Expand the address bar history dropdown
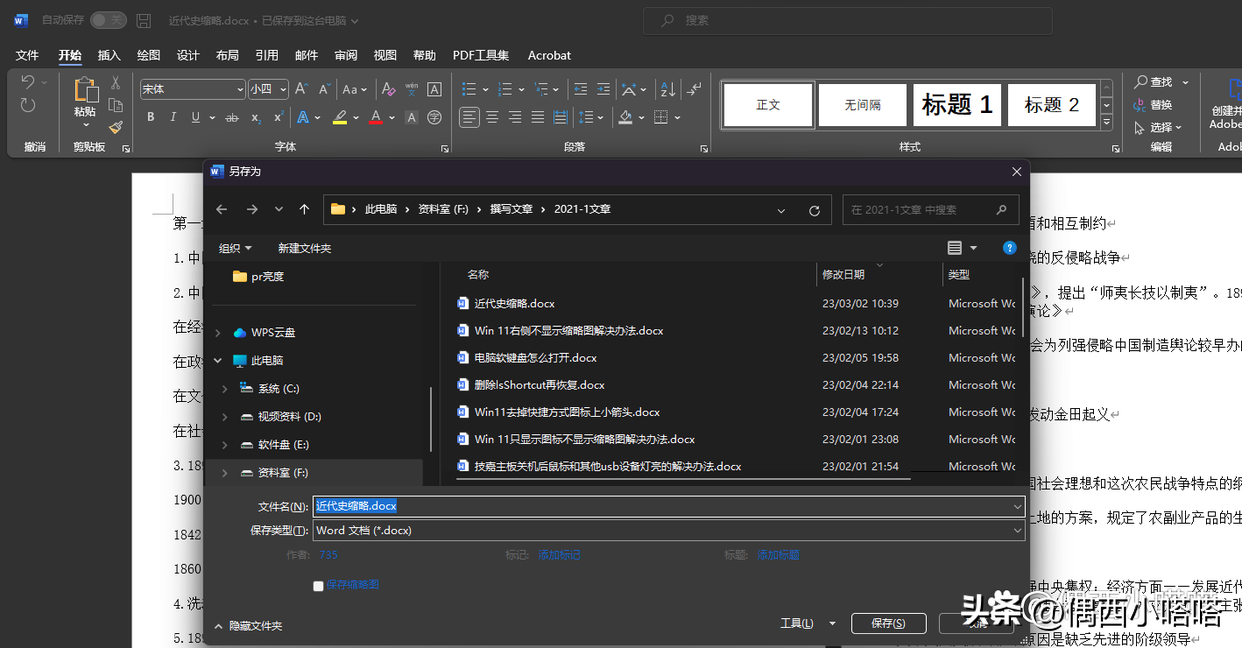1242x648 pixels. tap(781, 210)
